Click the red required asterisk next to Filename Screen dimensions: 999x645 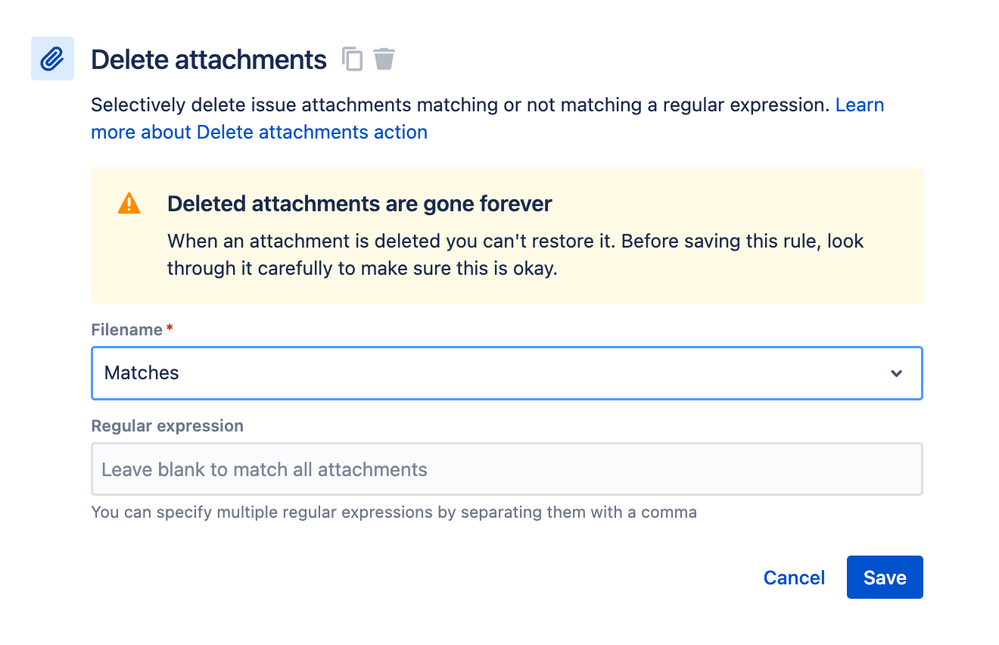[x=169, y=328]
